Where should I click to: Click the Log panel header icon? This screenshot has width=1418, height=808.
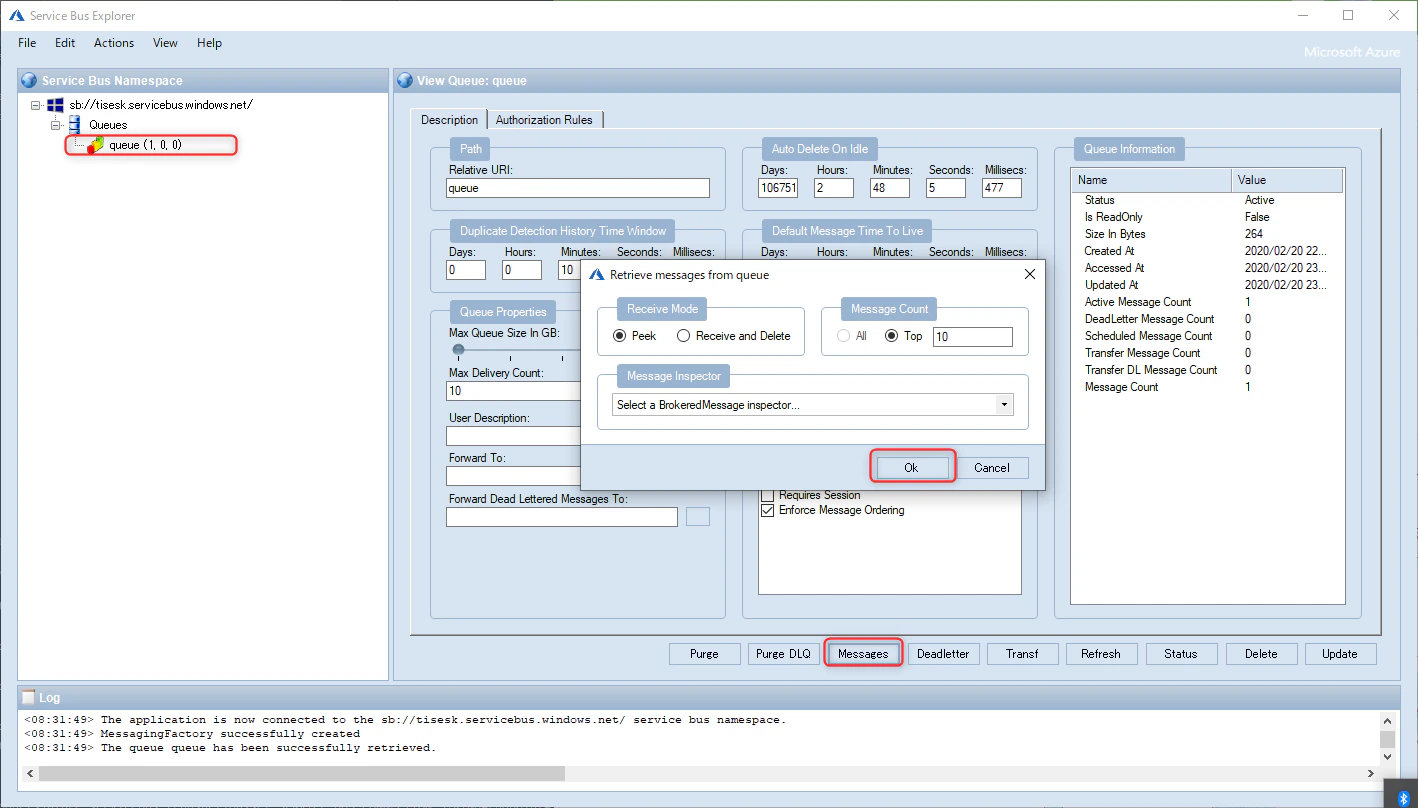point(29,697)
